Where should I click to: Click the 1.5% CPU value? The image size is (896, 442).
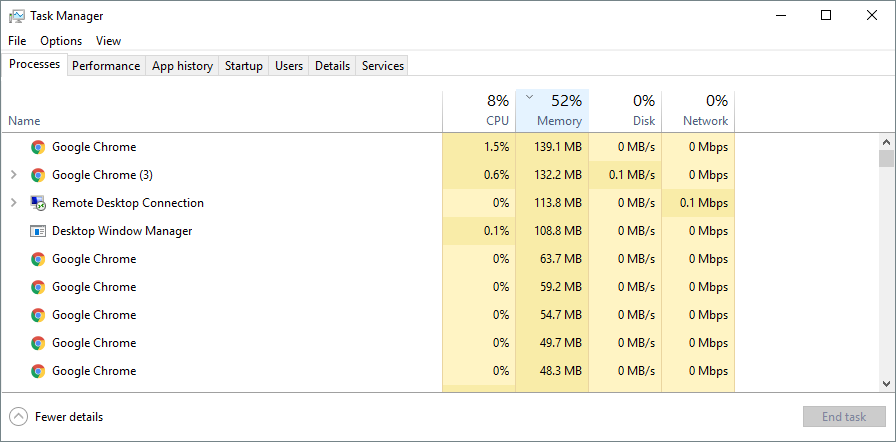click(497, 147)
